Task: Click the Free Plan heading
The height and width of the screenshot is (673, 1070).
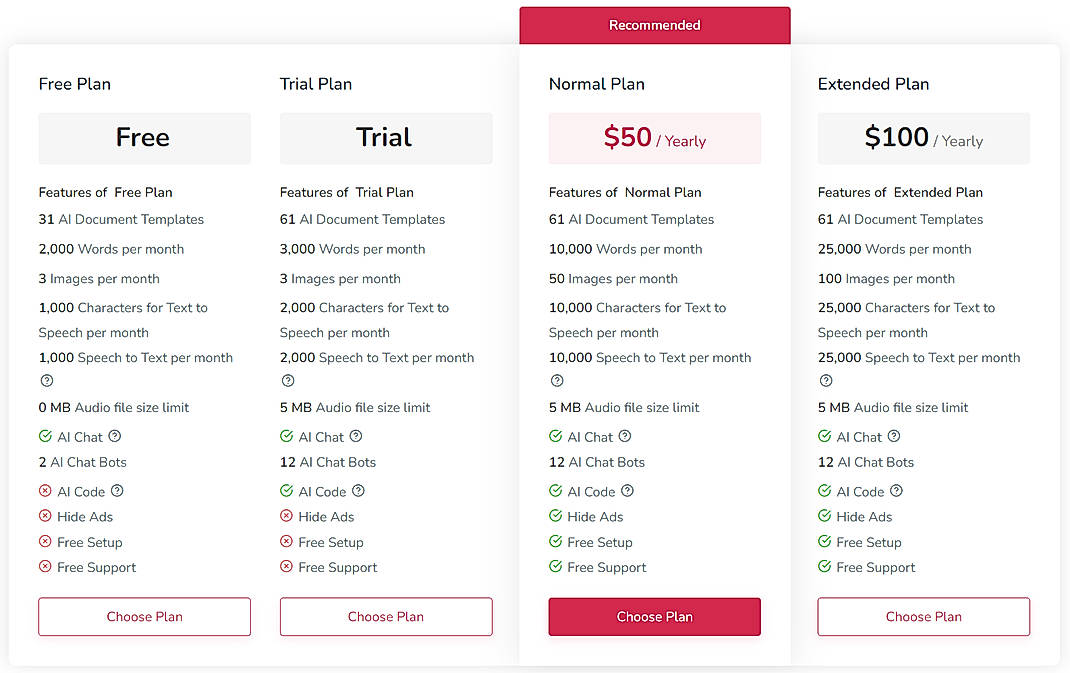Action: [x=74, y=84]
